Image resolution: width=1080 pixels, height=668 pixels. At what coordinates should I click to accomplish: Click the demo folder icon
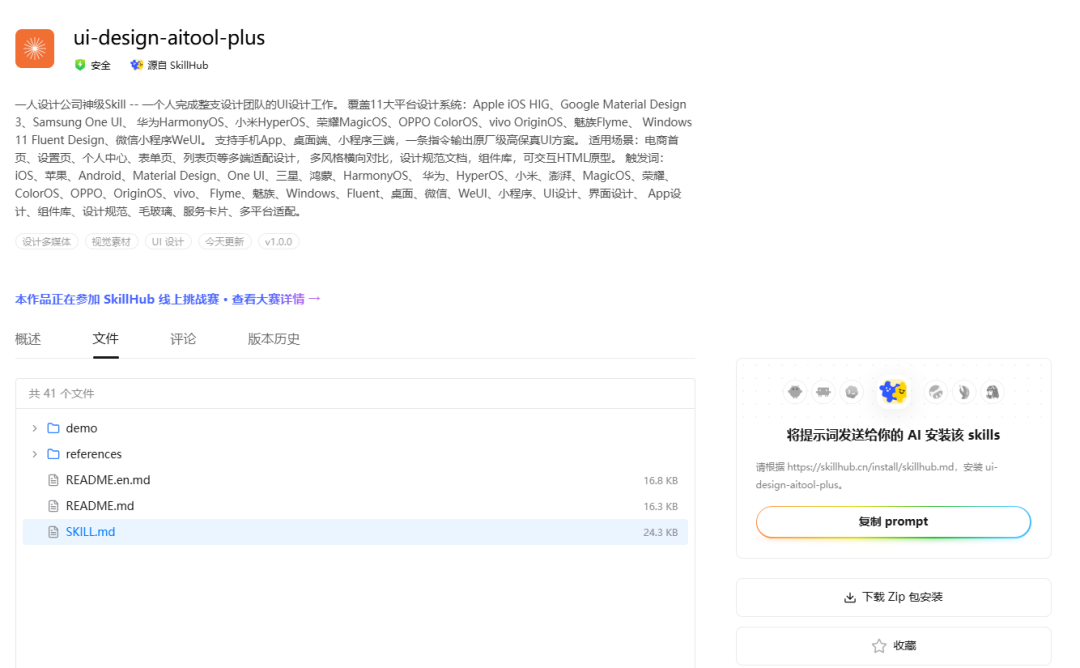pyautogui.click(x=53, y=428)
